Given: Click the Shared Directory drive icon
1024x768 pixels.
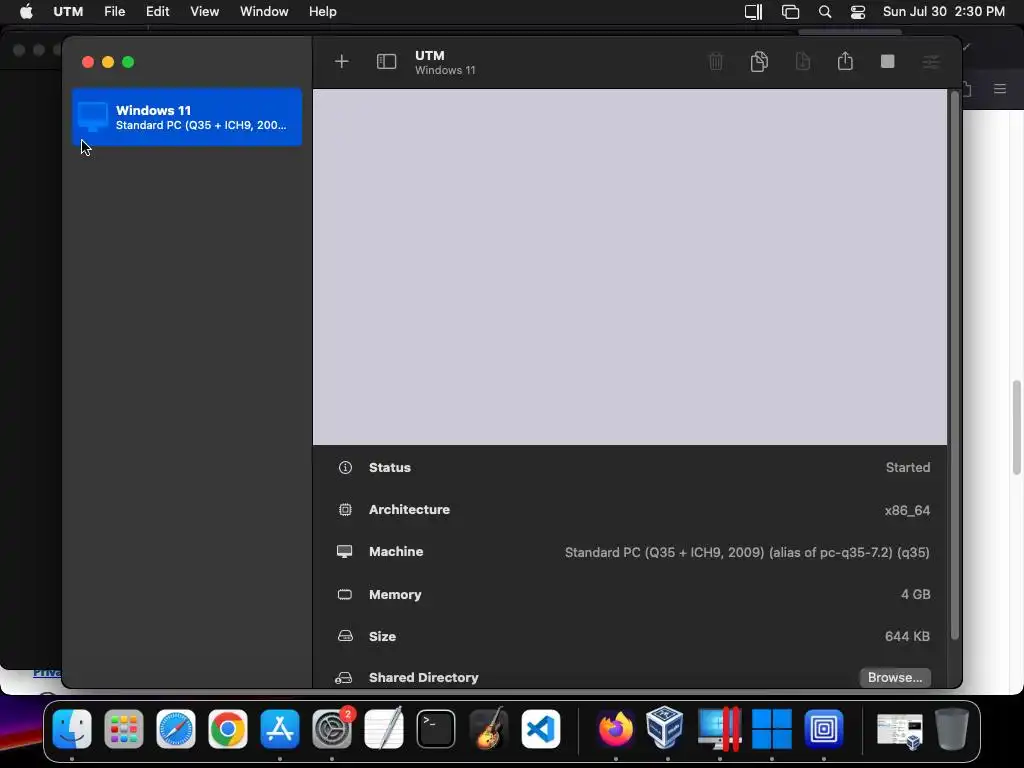Looking at the screenshot, I should 344,678.
